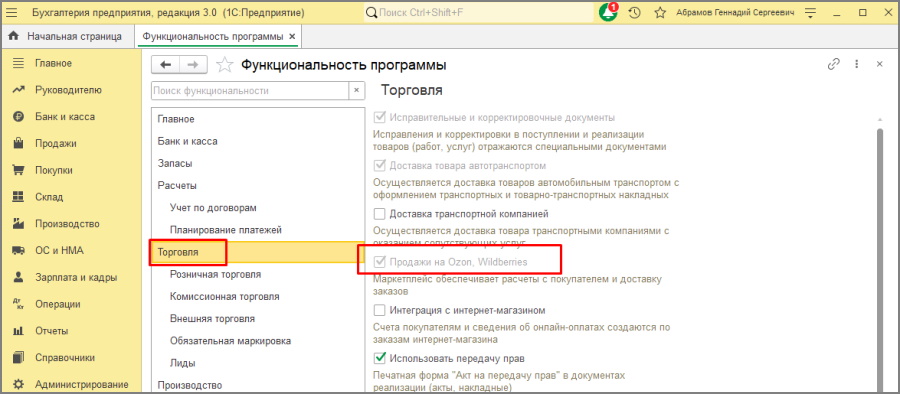Open service settings menu icon
900x394 pixels.
tap(810, 12)
